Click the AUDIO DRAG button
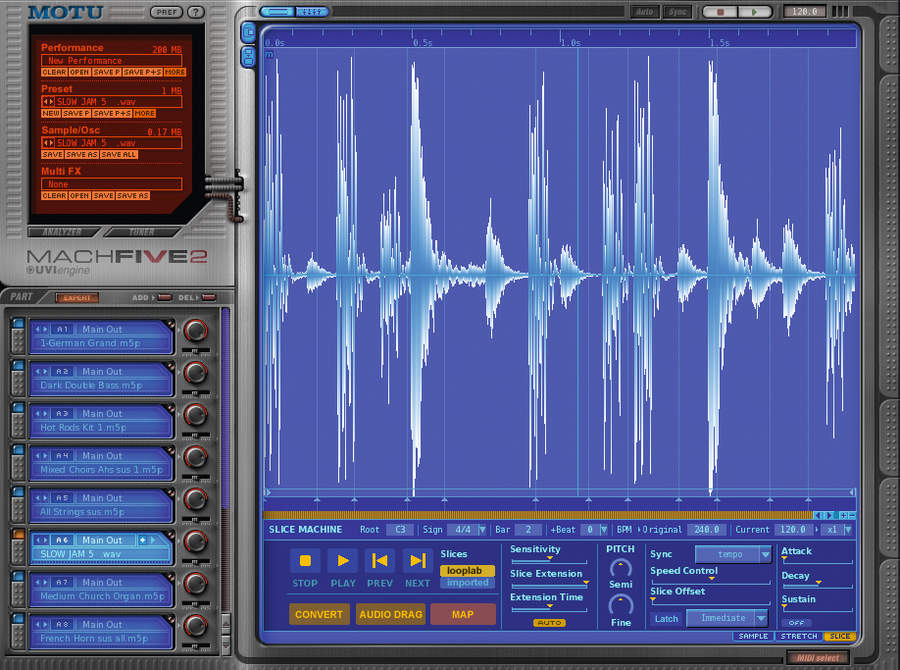The height and width of the screenshot is (670, 900). click(390, 614)
